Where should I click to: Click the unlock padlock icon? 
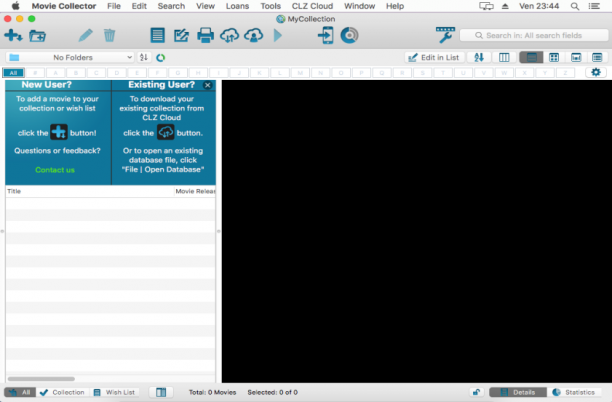point(476,392)
